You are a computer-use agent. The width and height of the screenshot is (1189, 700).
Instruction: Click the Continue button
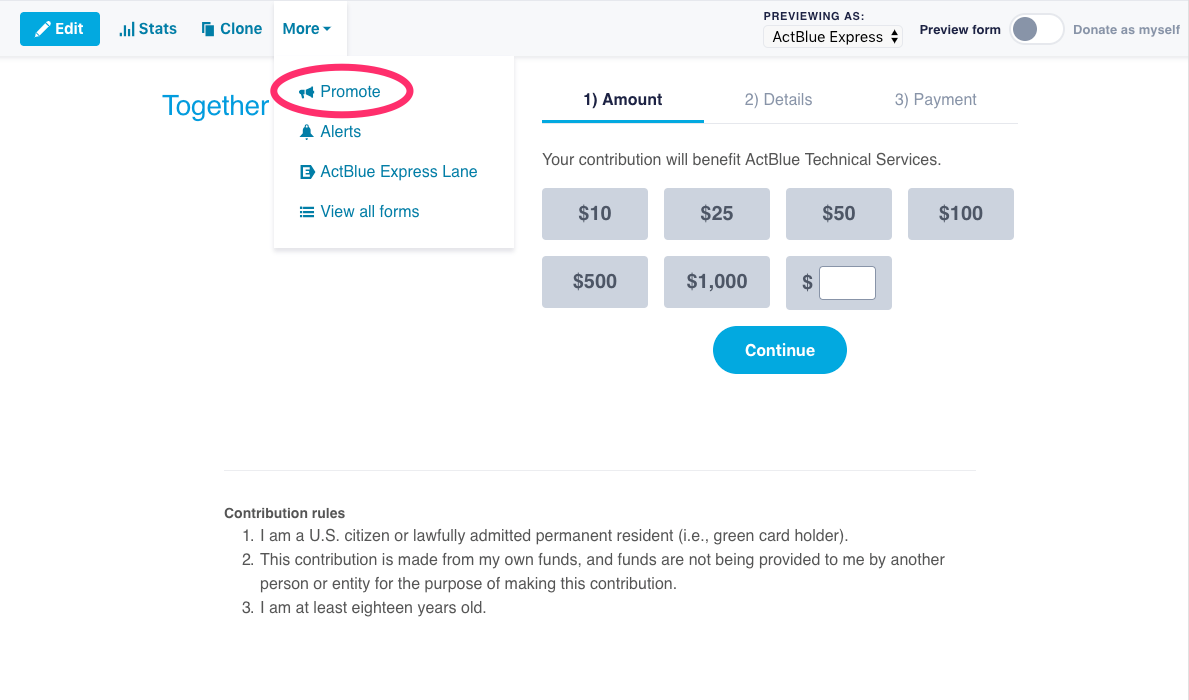tap(780, 350)
